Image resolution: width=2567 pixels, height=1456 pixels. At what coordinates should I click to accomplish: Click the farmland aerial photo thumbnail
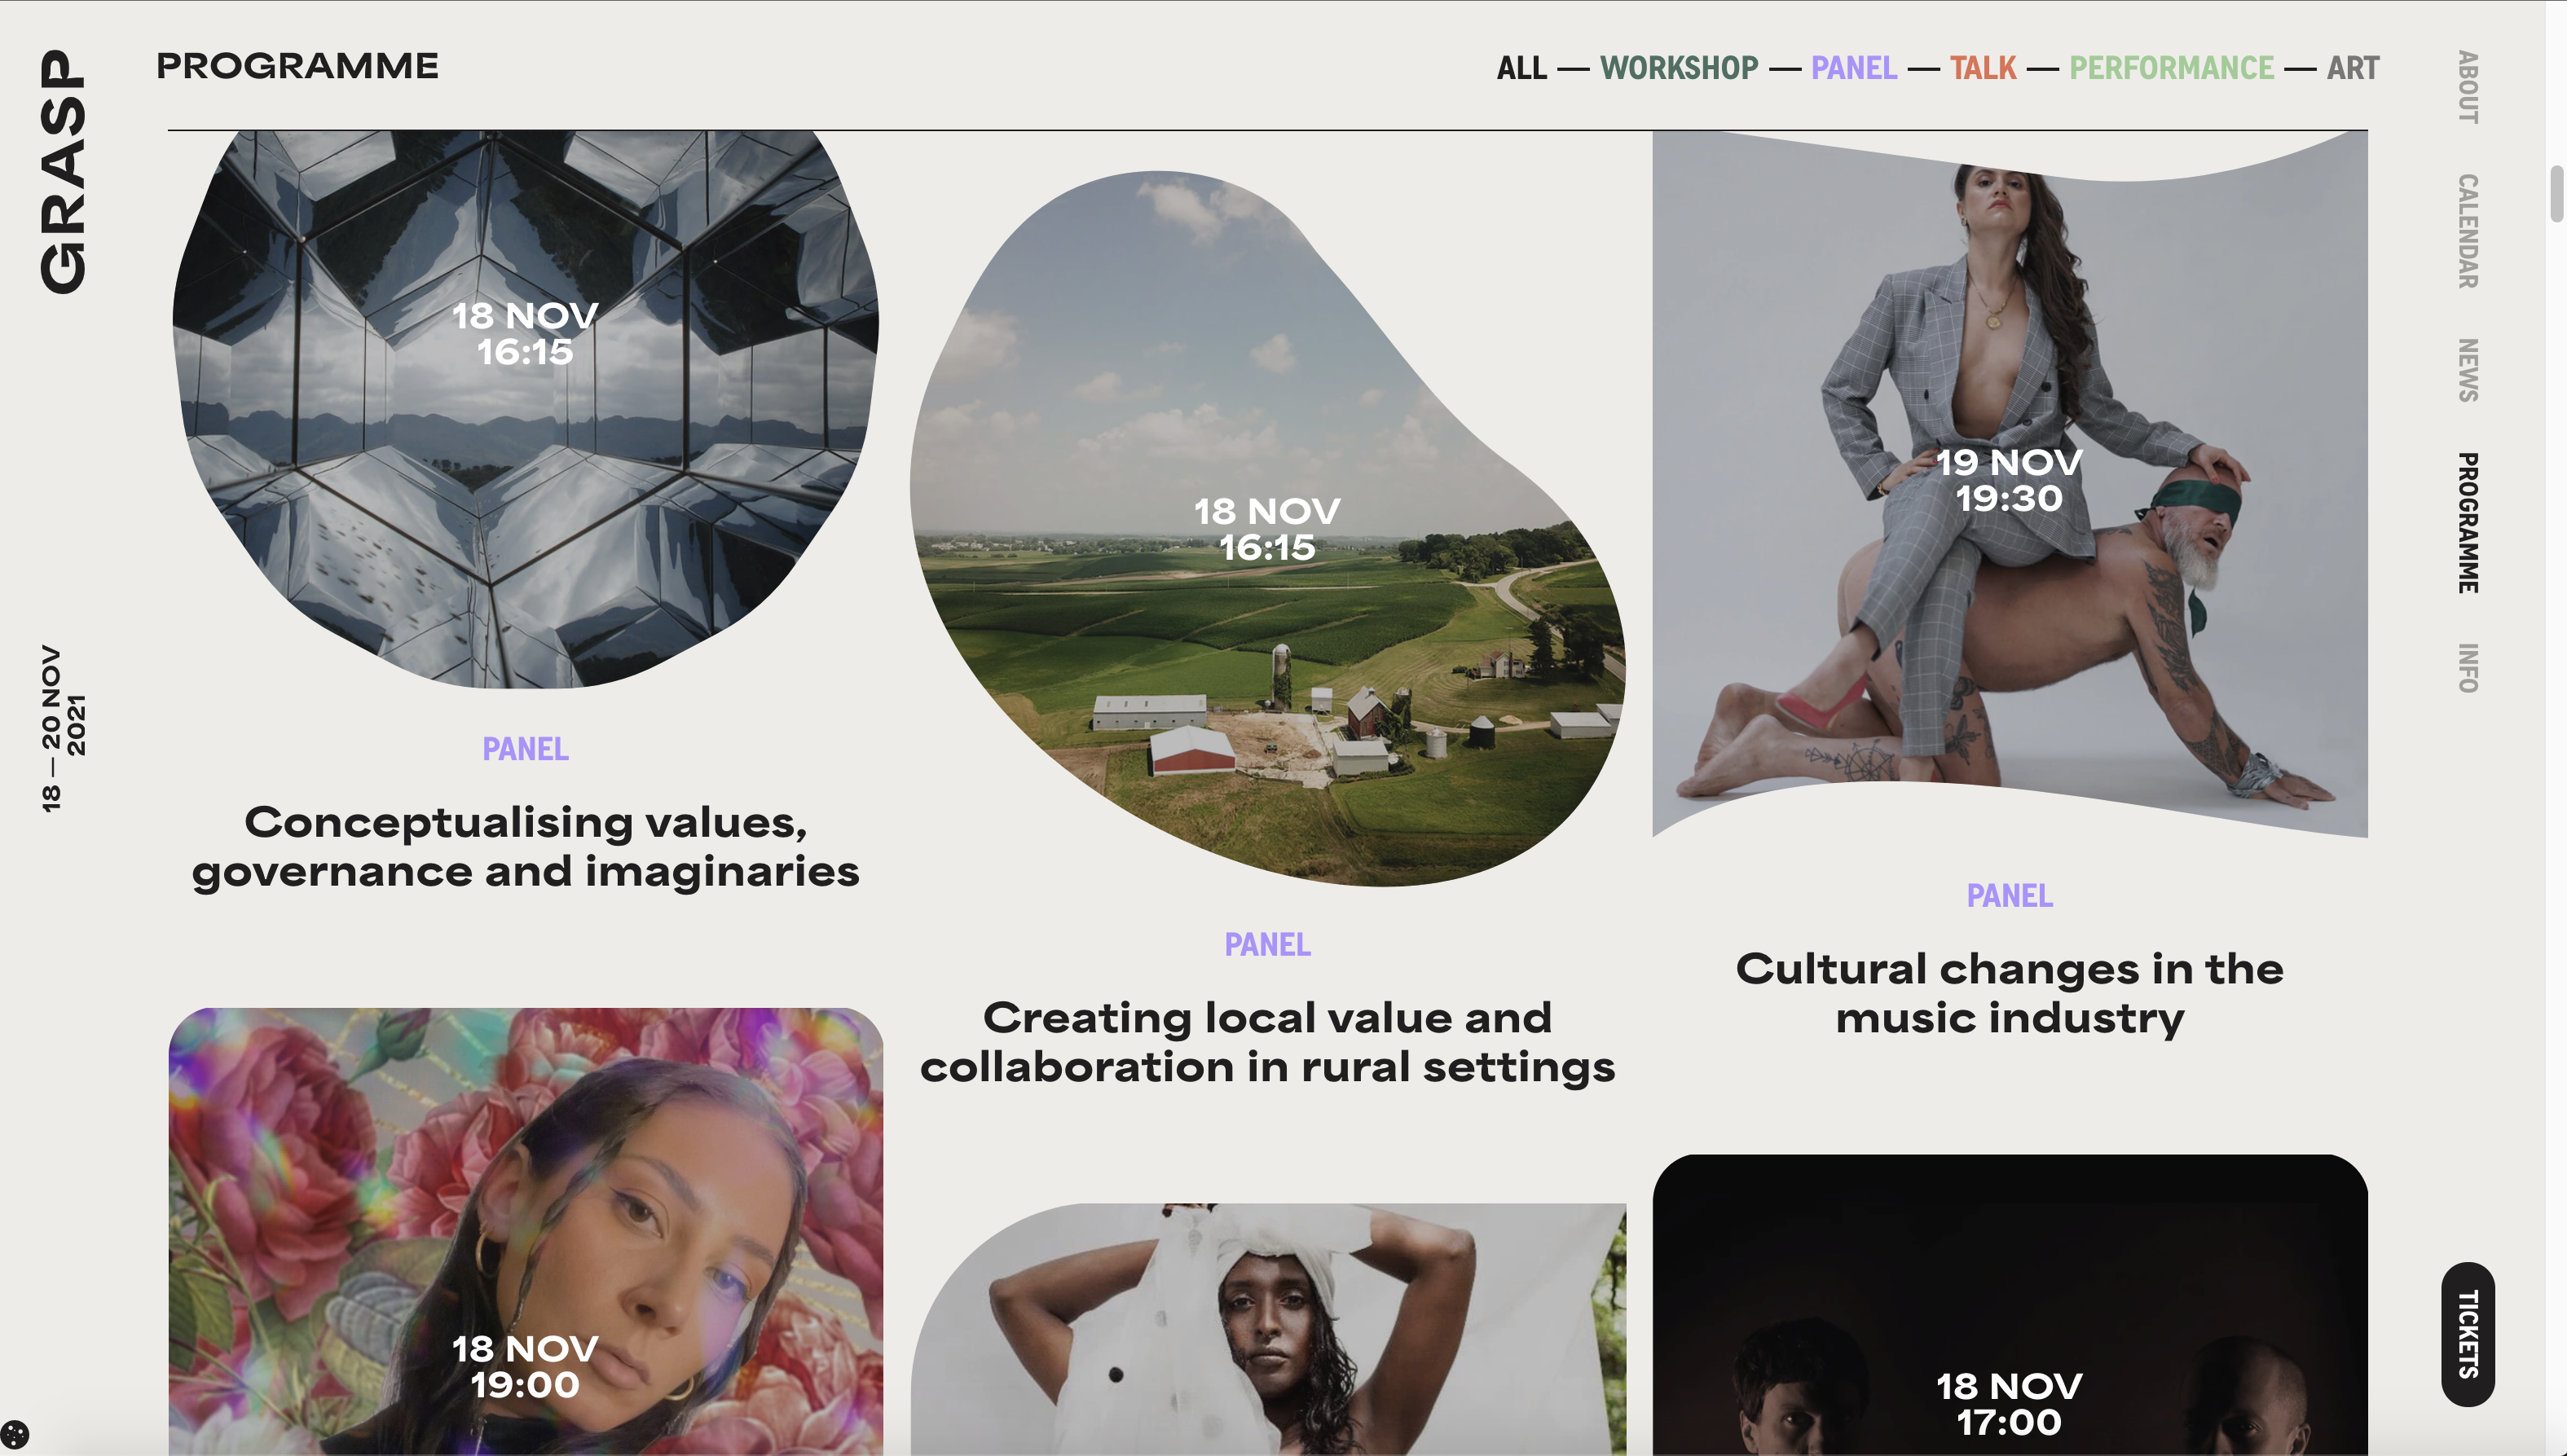[x=1267, y=528]
